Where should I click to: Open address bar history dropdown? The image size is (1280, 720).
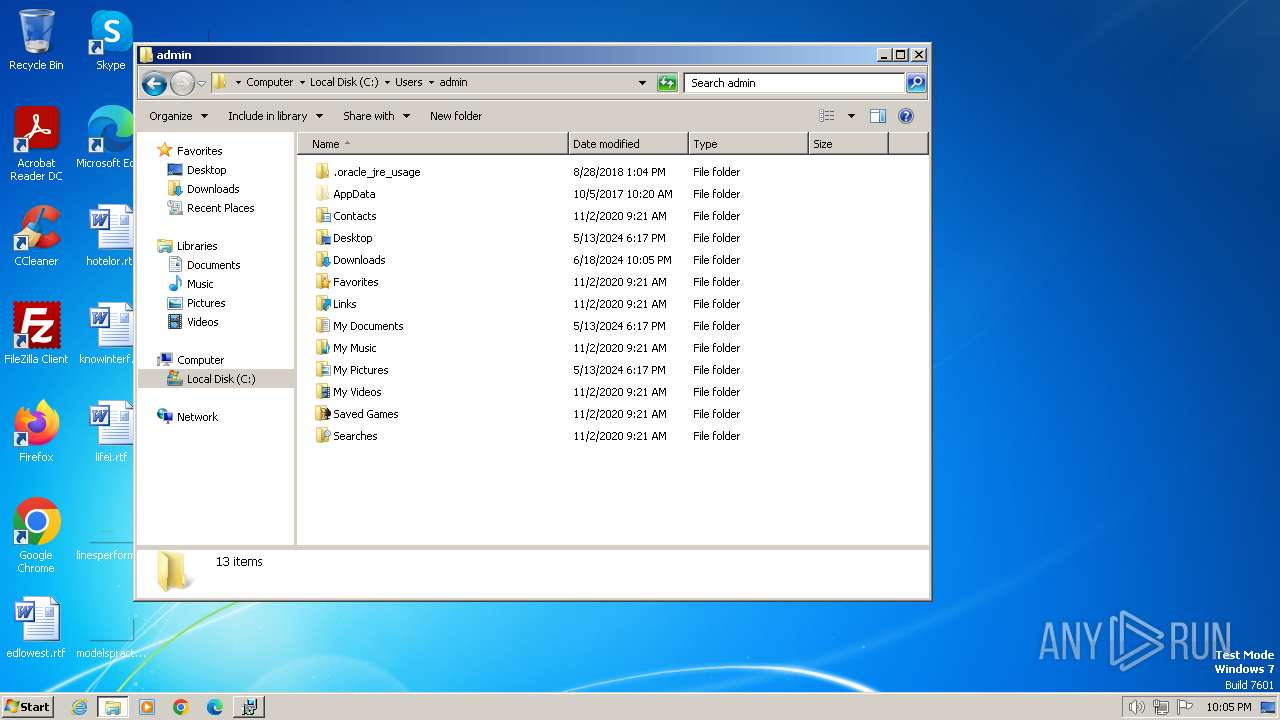point(642,83)
